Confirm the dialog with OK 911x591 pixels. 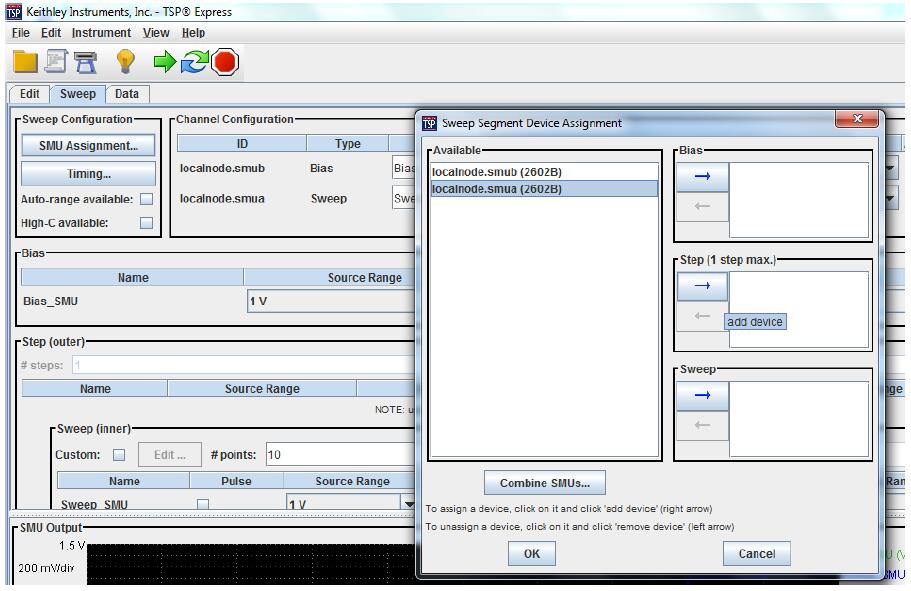(x=531, y=554)
